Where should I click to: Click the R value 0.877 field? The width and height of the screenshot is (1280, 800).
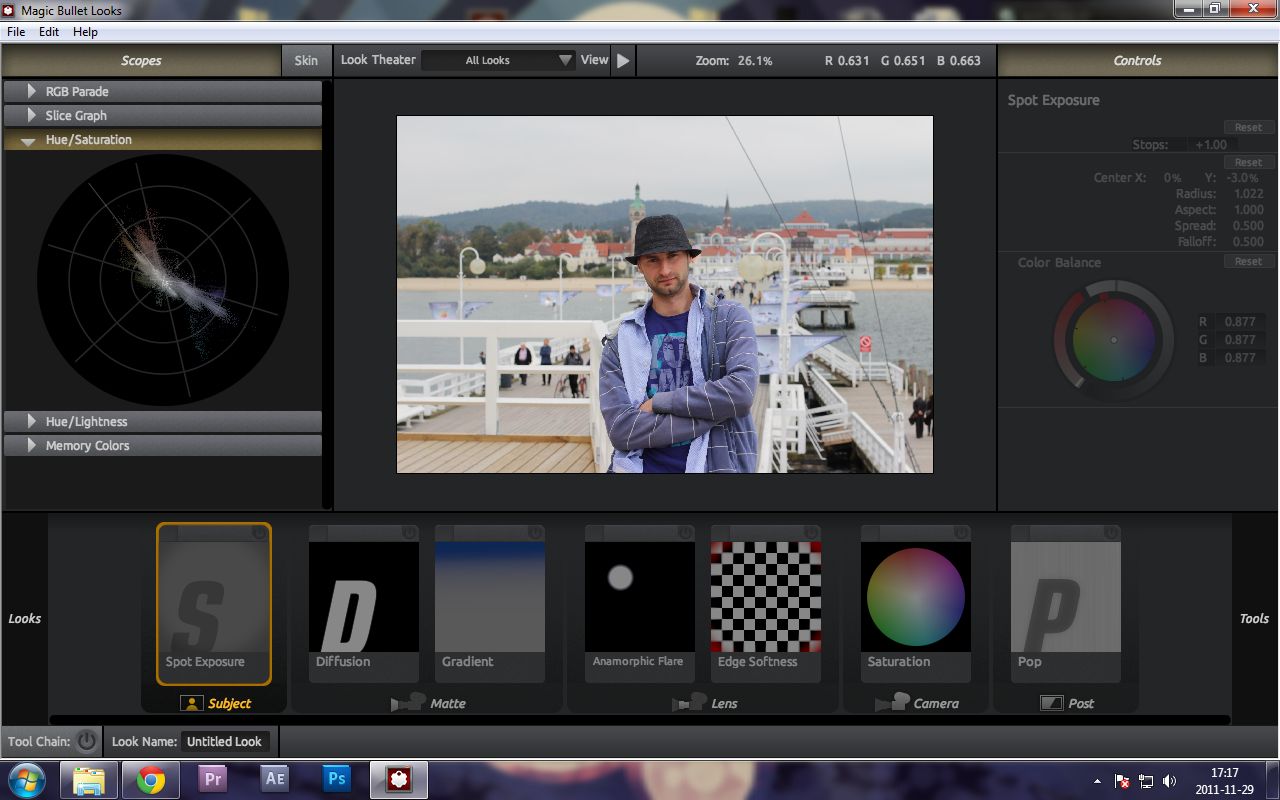click(x=1240, y=321)
